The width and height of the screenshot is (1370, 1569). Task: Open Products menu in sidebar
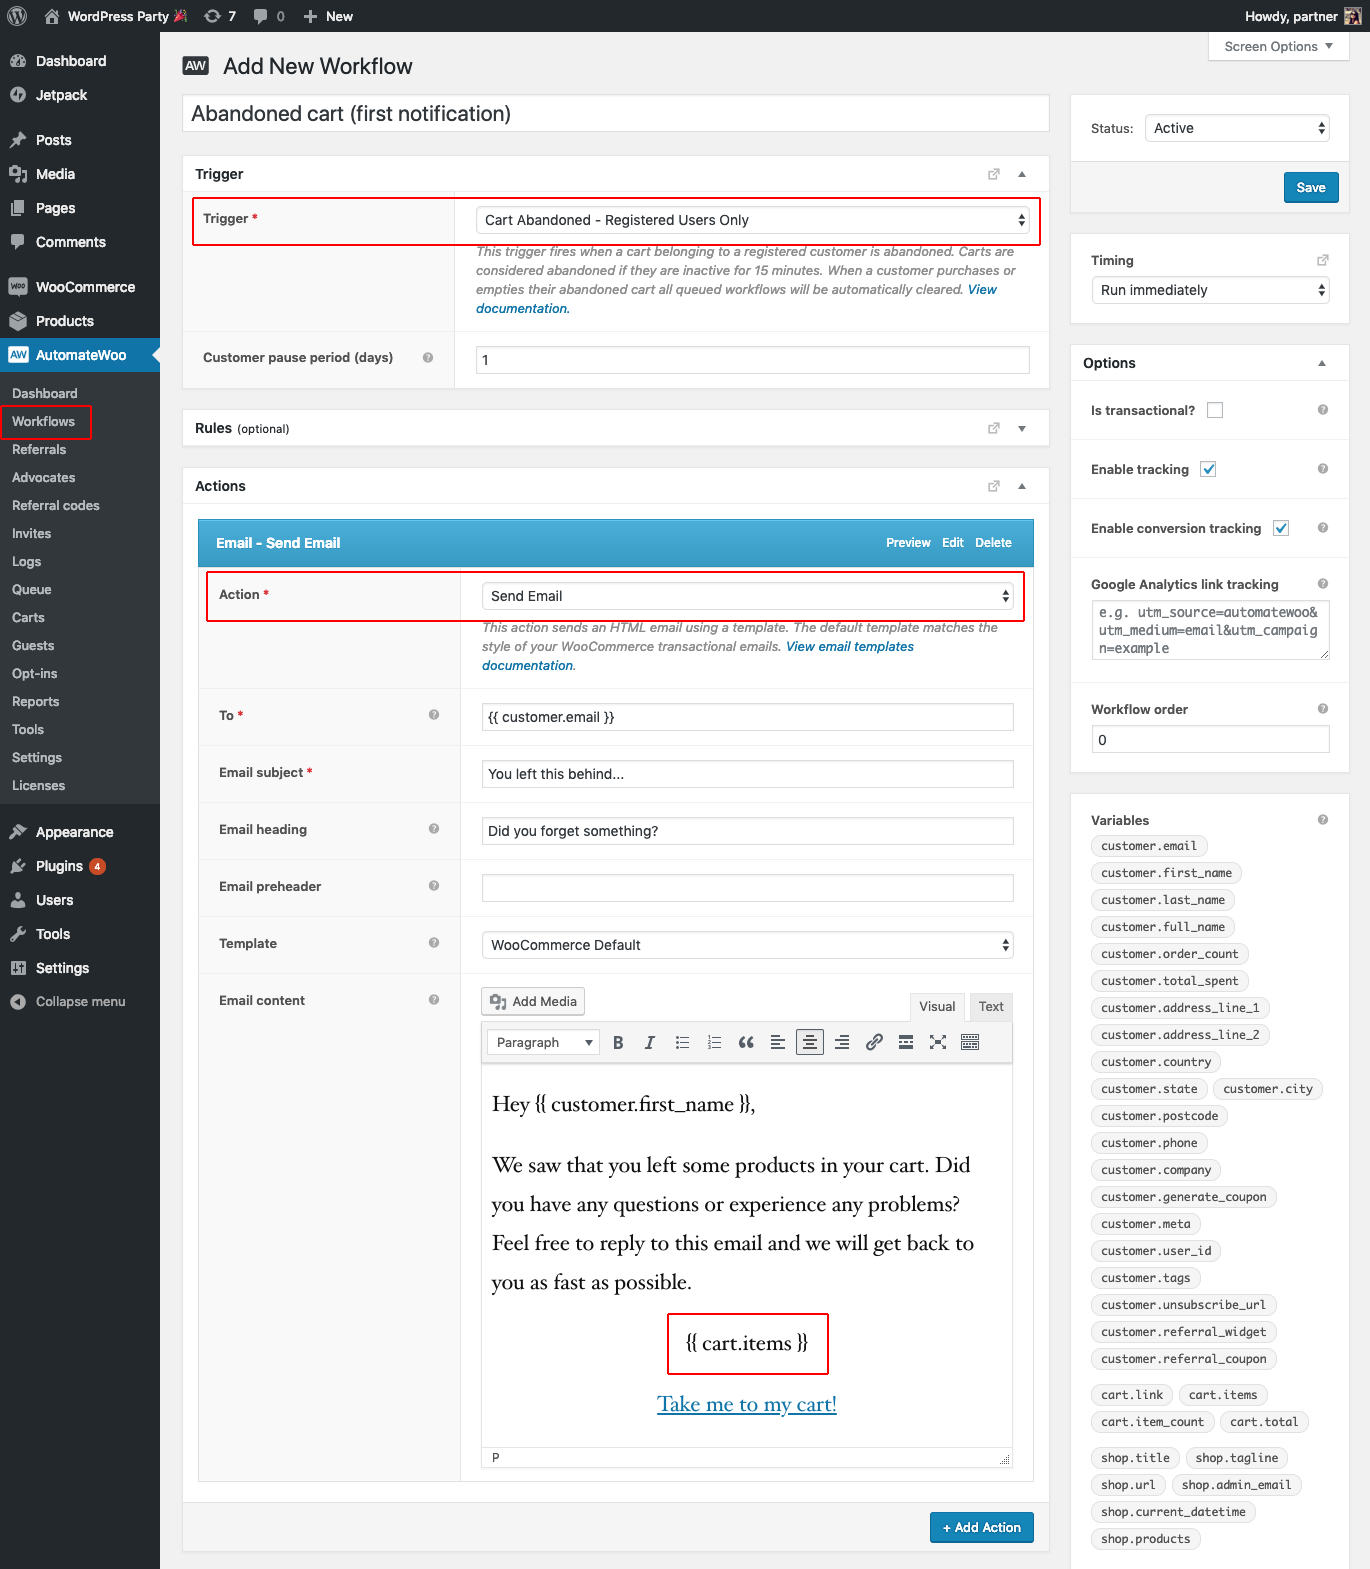80,321
